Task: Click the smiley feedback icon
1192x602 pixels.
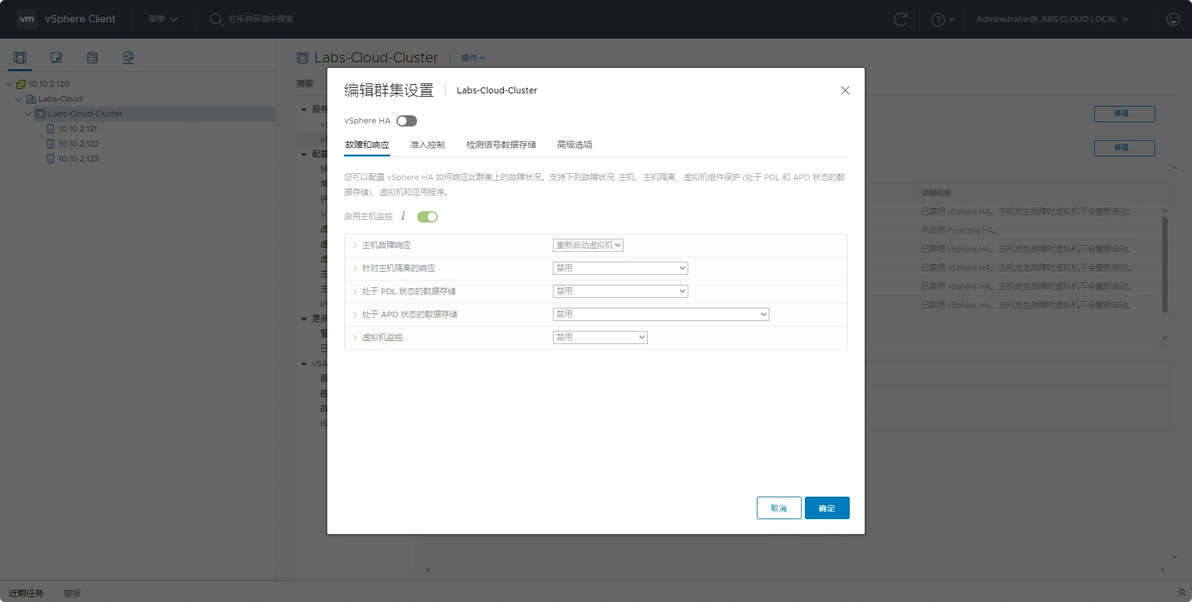Action: 1173,19
